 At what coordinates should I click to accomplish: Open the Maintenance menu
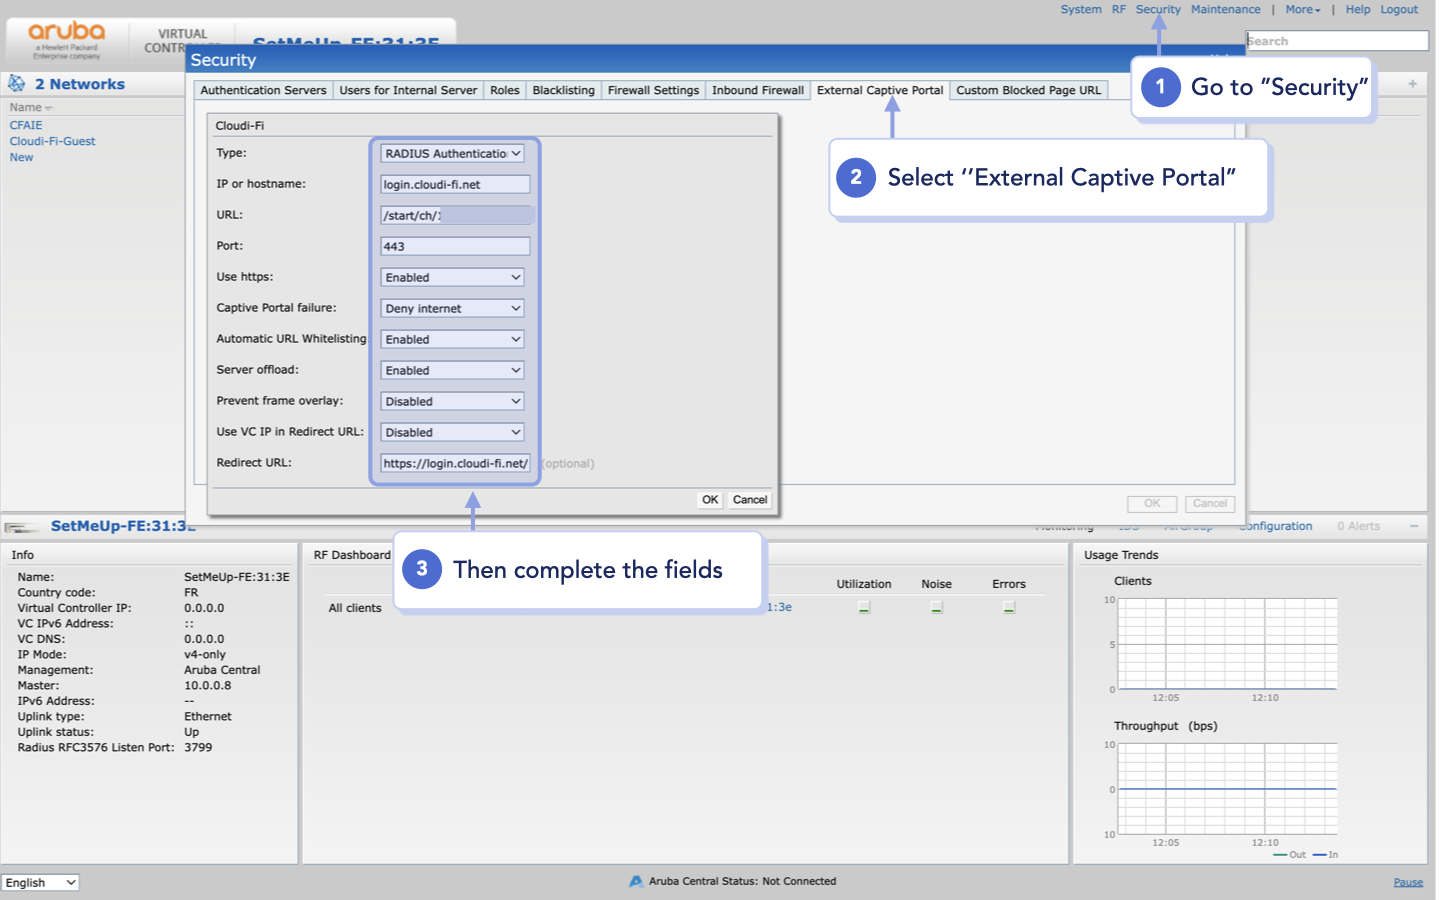tap(1225, 9)
